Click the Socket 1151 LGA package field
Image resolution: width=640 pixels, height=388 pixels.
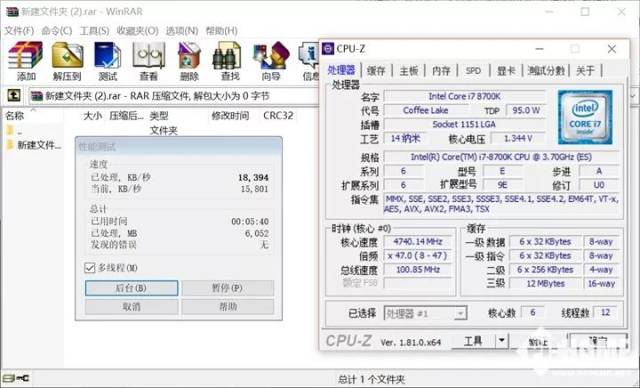click(x=464, y=124)
